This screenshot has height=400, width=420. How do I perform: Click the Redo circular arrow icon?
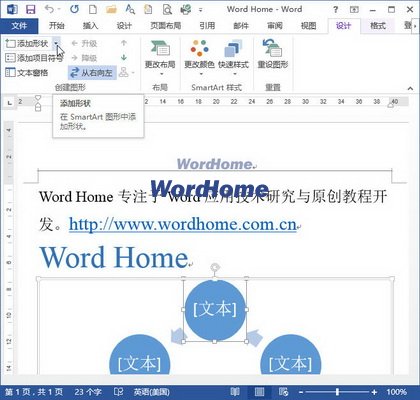click(74, 9)
